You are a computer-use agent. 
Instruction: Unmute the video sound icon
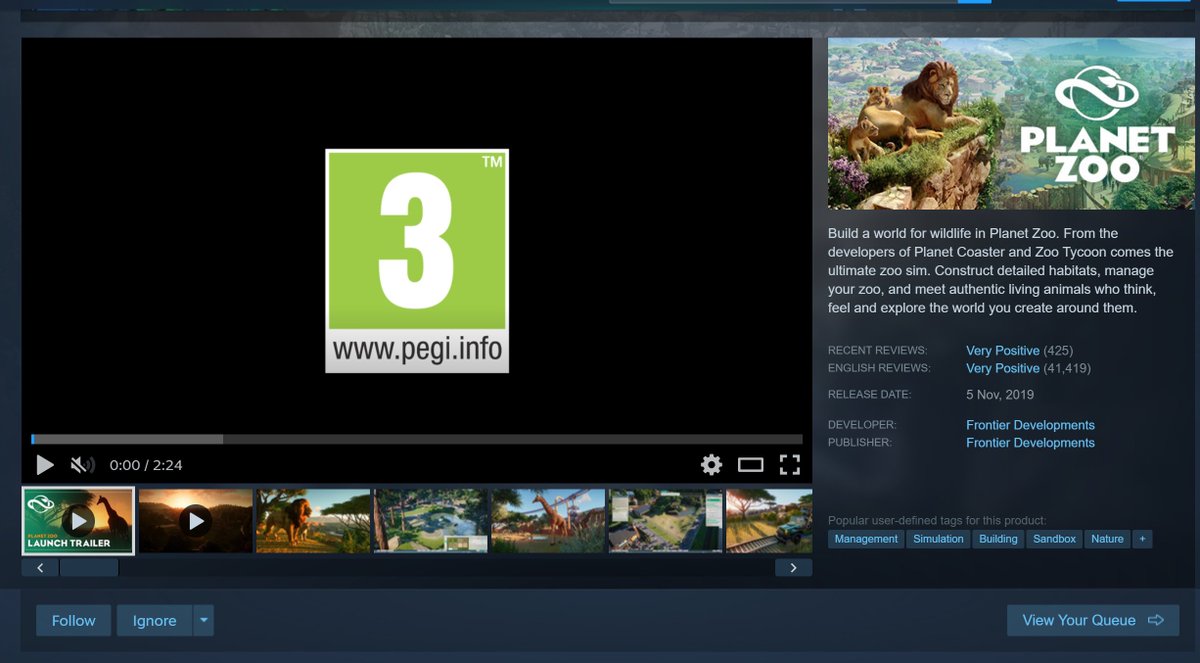(82, 465)
